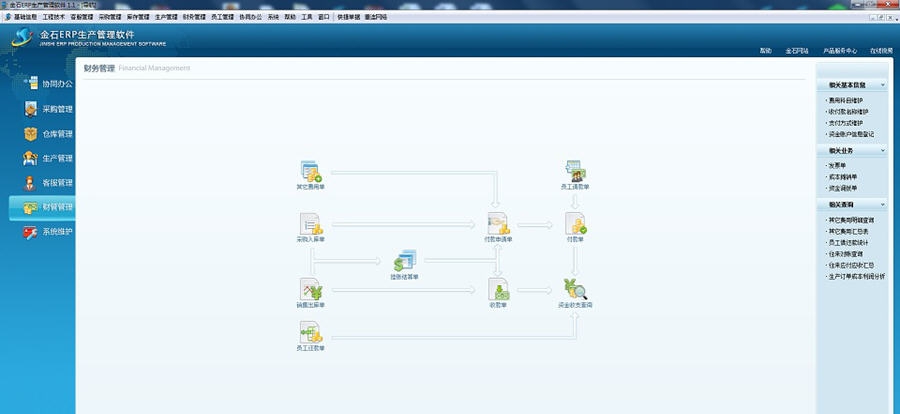The height and width of the screenshot is (414, 900).
Task: Open 其它费用明细查询 in 相关查询
Action: tap(851, 220)
